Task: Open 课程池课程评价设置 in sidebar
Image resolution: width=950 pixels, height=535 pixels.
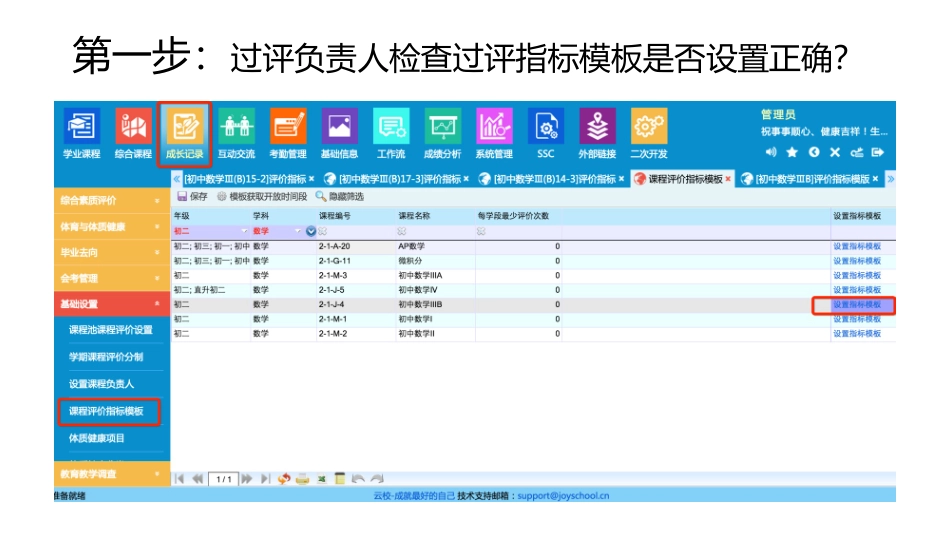Action: [x=110, y=330]
